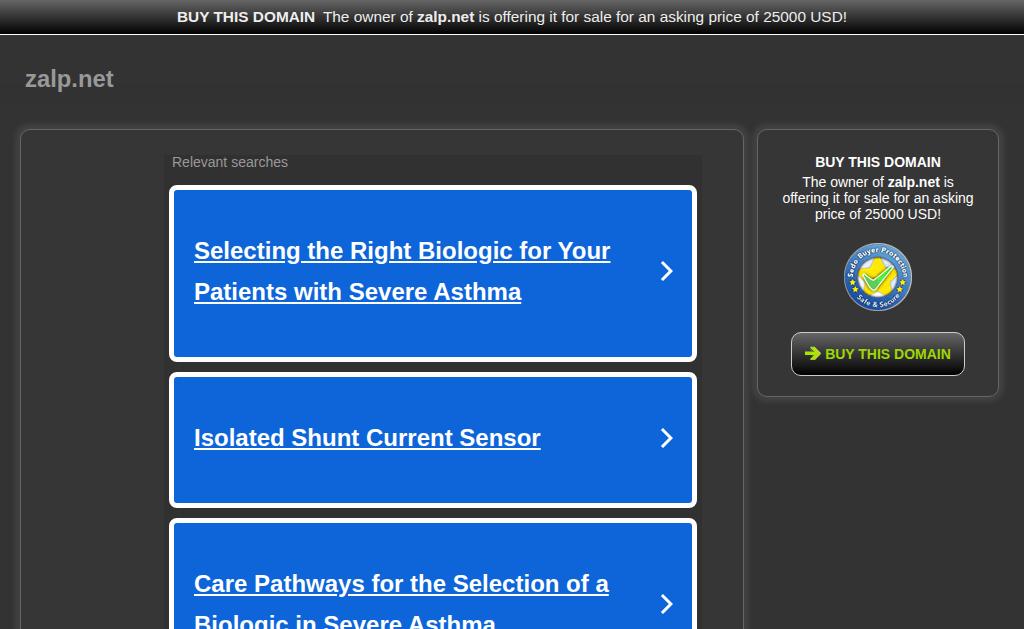Open Selecting the Right Biologic link
The height and width of the screenshot is (629, 1024).
click(402, 271)
